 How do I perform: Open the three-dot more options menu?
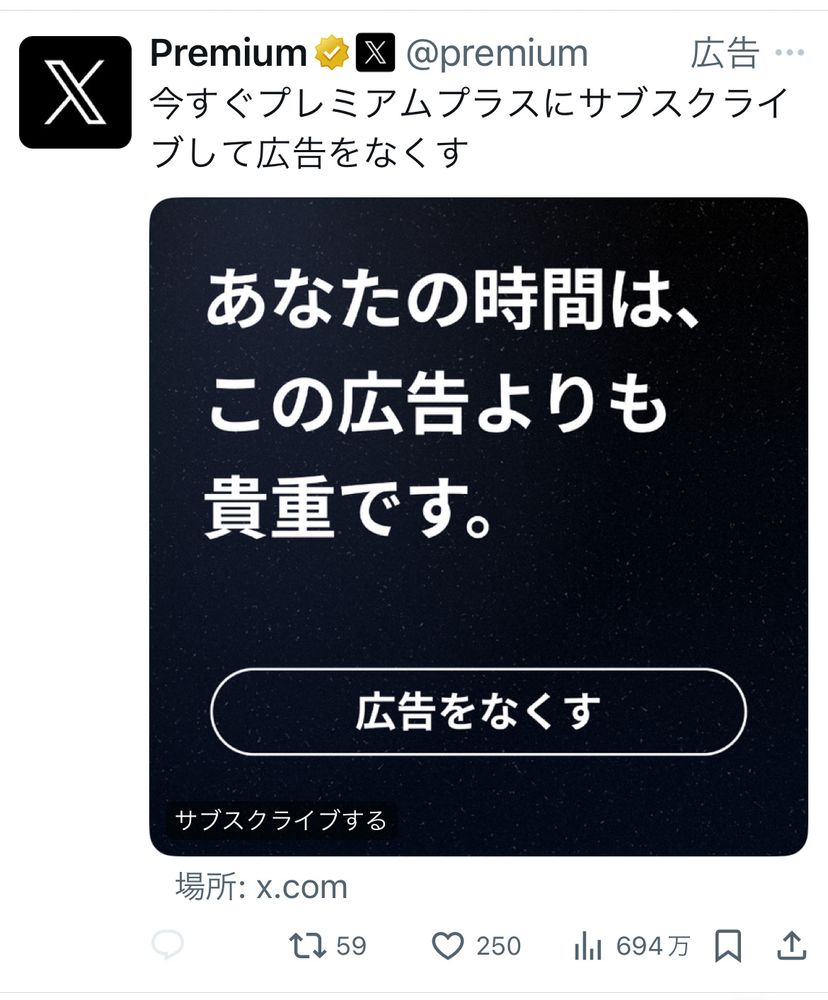[x=790, y=52]
